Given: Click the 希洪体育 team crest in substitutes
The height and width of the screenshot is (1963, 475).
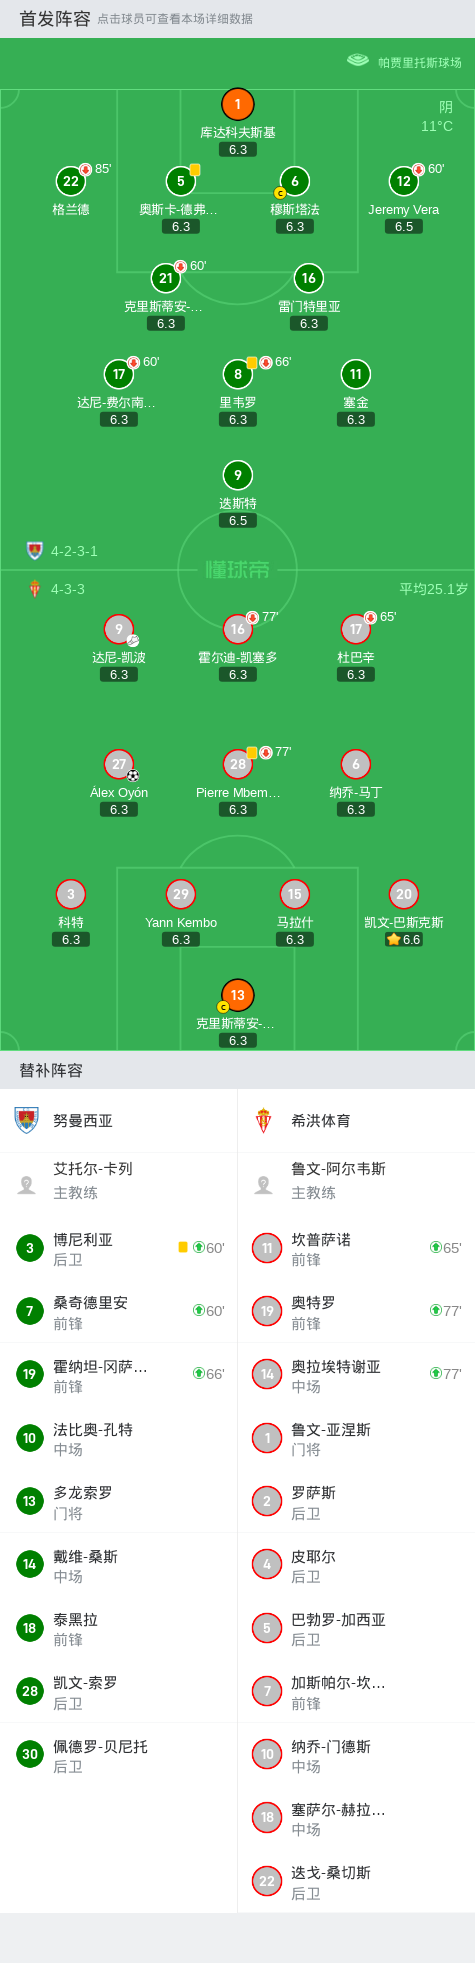Looking at the screenshot, I should [x=264, y=1120].
